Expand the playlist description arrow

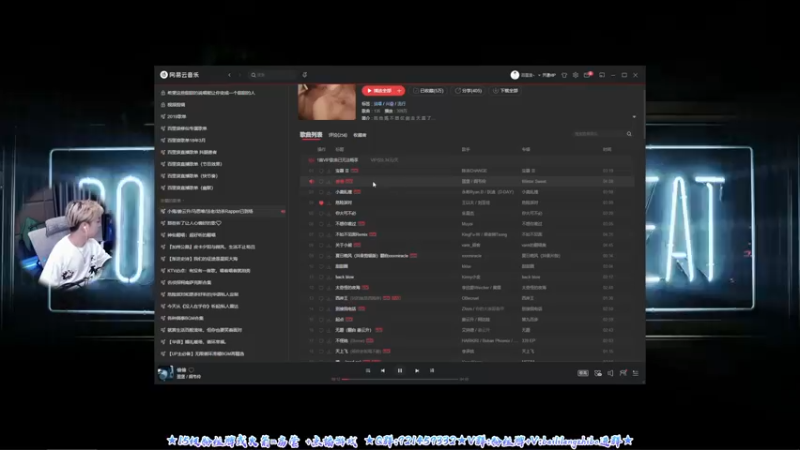(634, 117)
